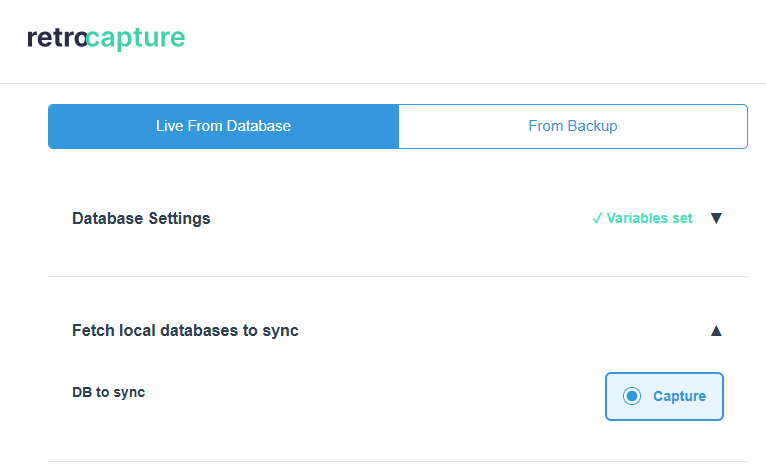766x473 pixels.
Task: Click Fetch local databases to sync heading
Action: click(x=185, y=330)
